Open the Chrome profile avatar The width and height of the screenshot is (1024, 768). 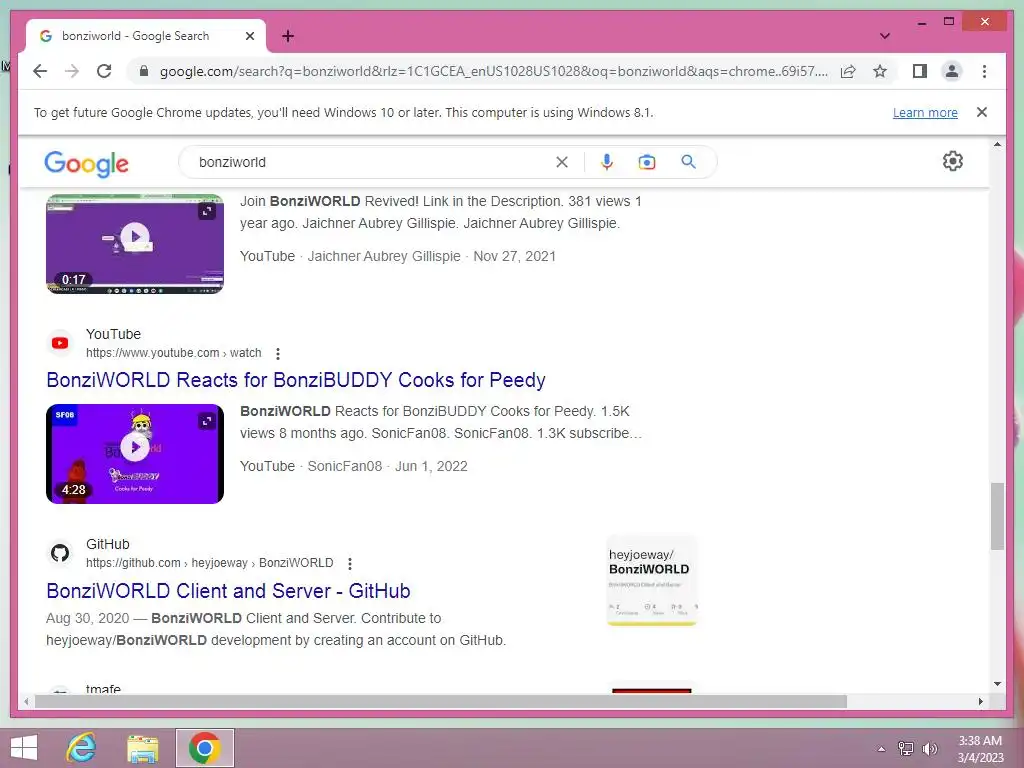point(952,71)
